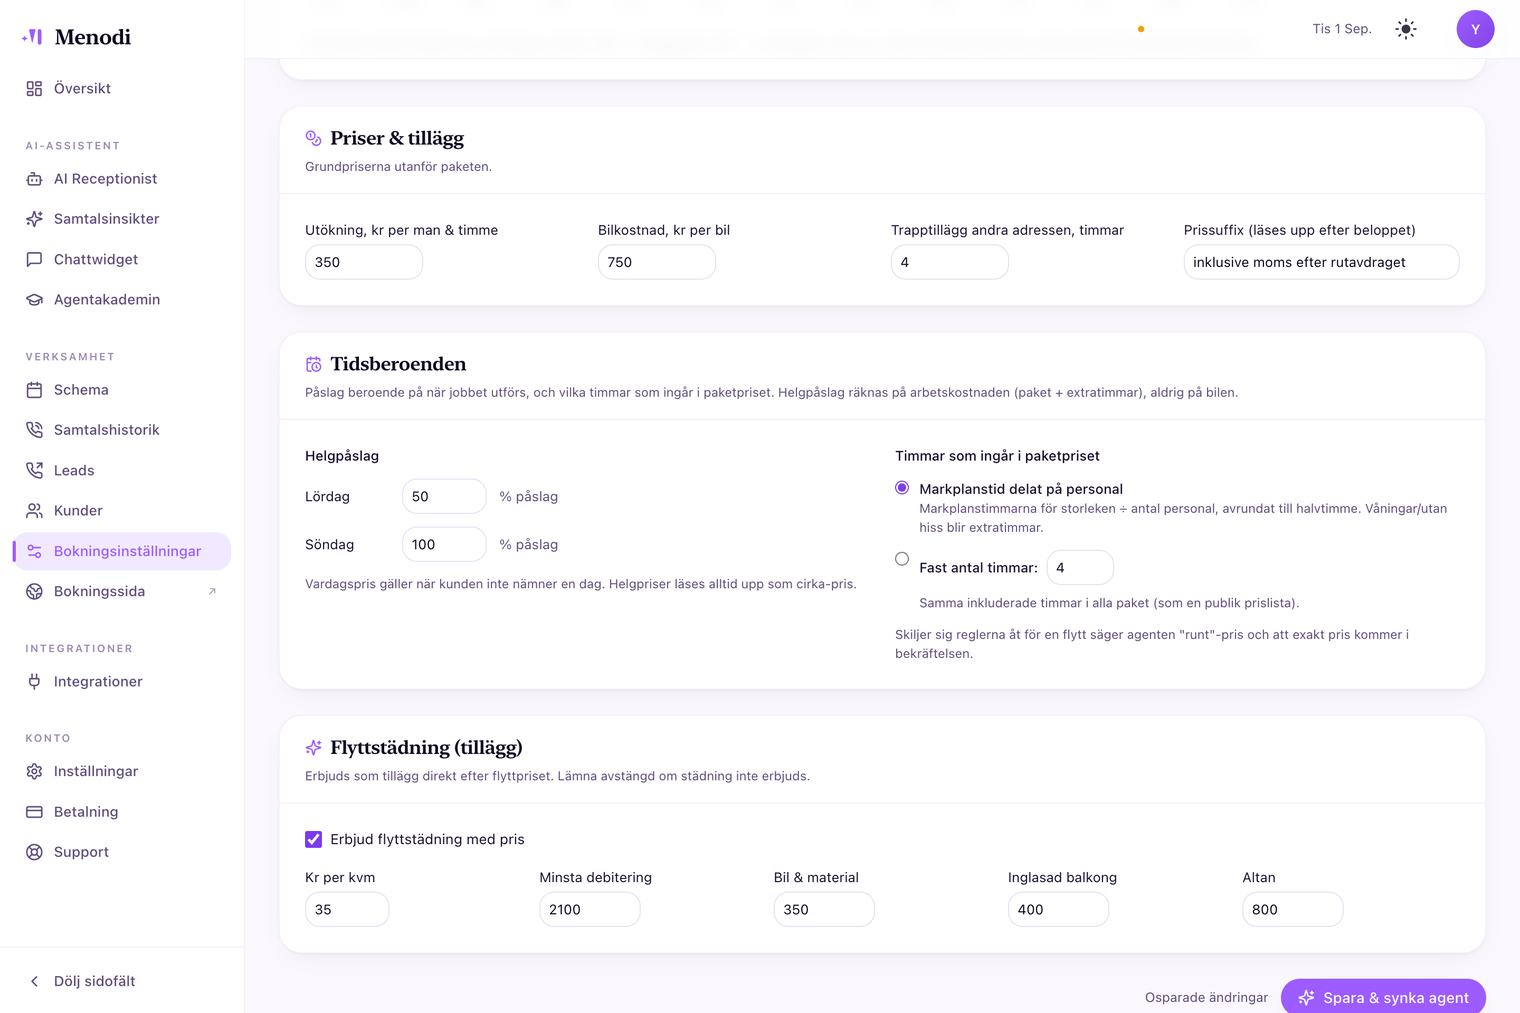
Task: Open Bokningsinställningar menu item
Action: pos(122,551)
